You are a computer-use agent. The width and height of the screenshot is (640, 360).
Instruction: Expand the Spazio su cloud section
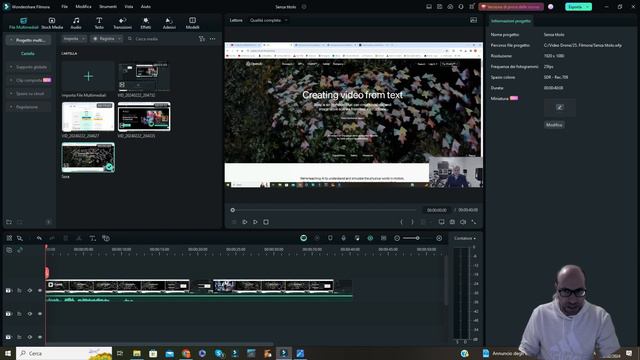tap(28, 93)
